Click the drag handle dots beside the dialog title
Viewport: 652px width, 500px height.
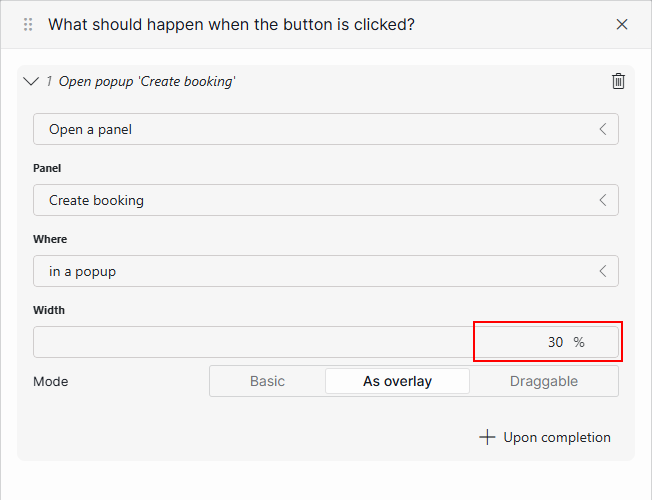(28, 25)
